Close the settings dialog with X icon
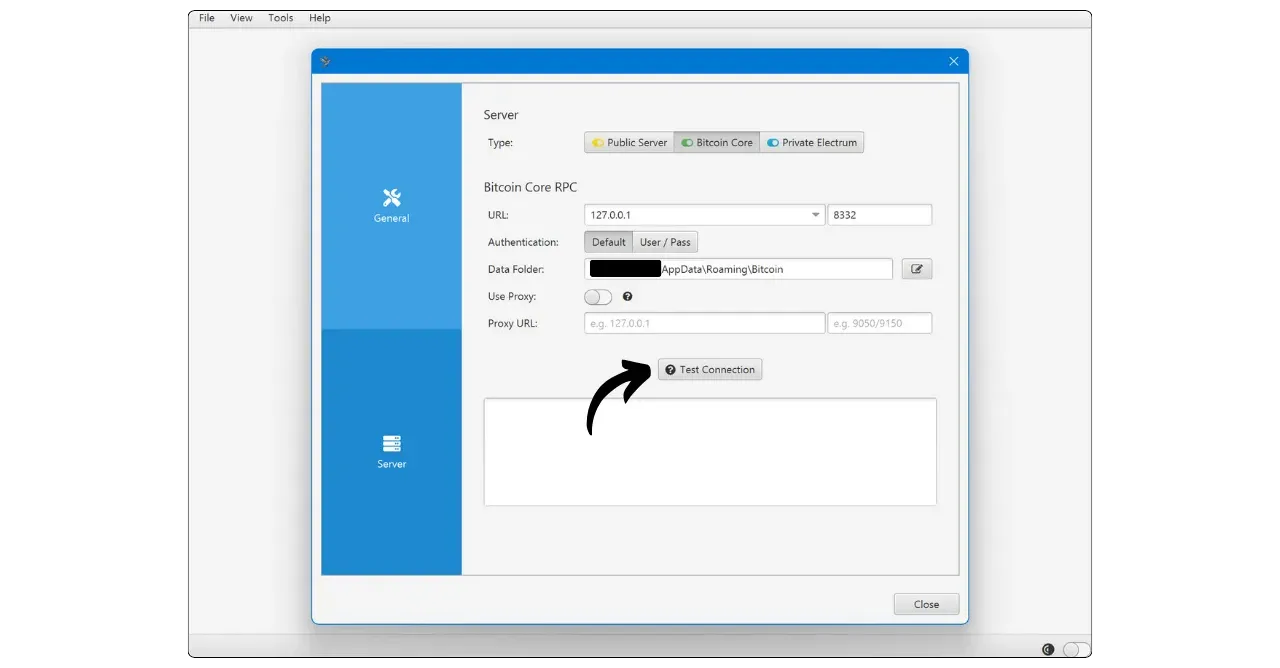 953,61
